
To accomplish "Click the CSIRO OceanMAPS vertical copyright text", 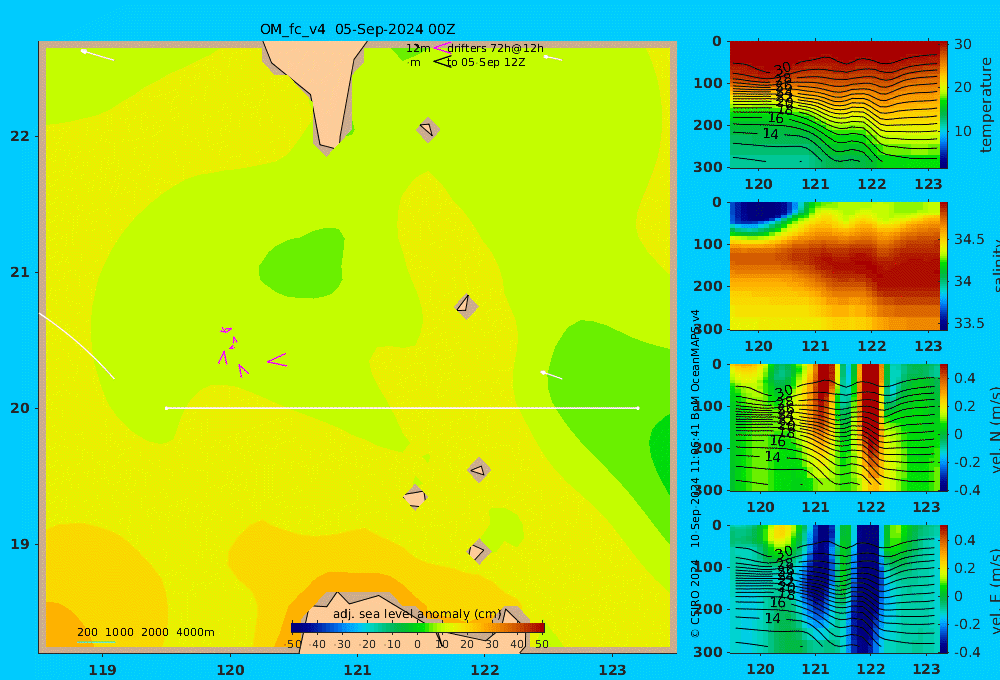I will 695,473.
